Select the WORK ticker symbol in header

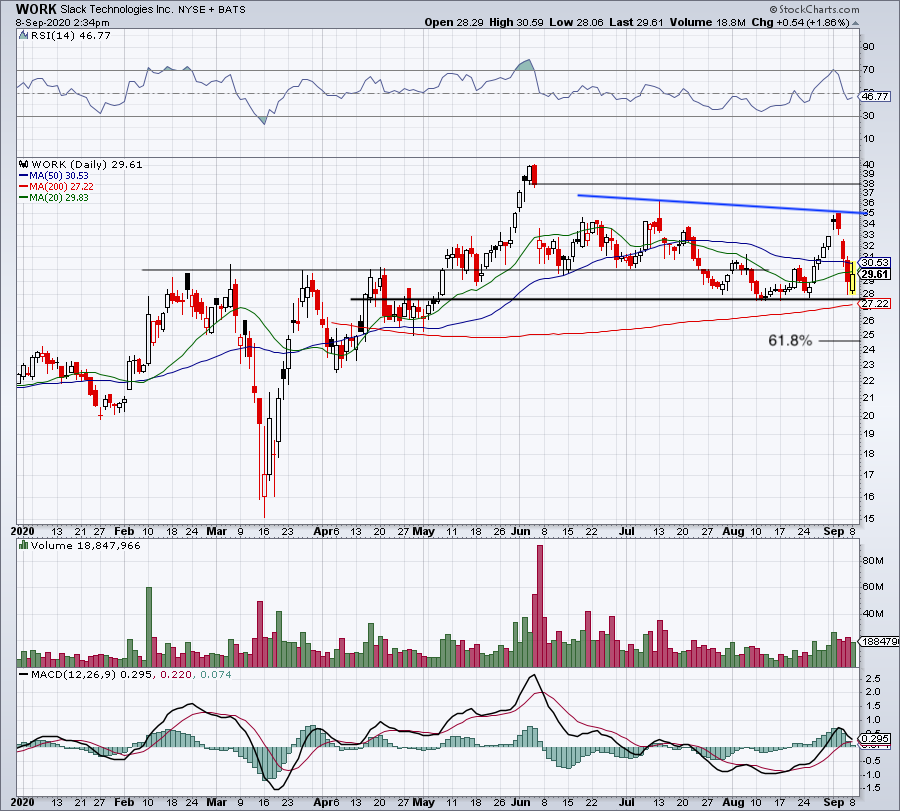(36, 9)
